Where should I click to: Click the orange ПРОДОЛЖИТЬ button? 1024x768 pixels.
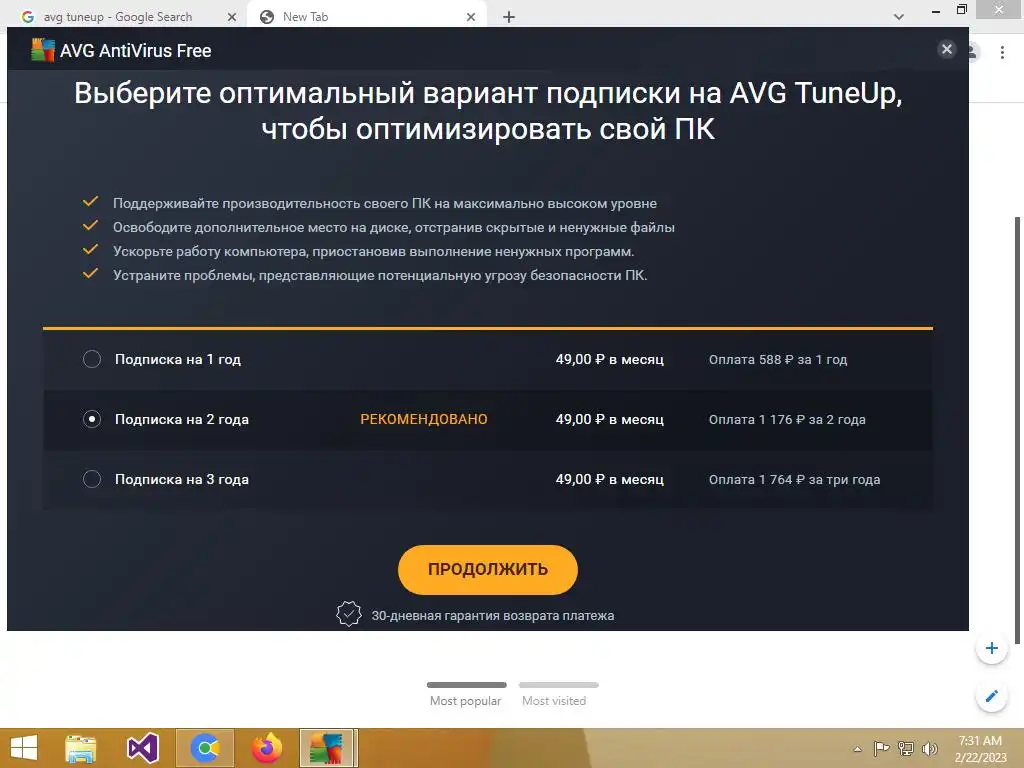(x=488, y=569)
